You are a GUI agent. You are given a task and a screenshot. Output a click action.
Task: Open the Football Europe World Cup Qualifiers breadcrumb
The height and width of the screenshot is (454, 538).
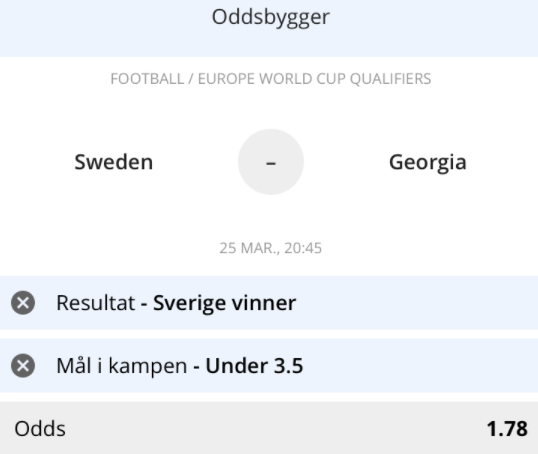(271, 79)
